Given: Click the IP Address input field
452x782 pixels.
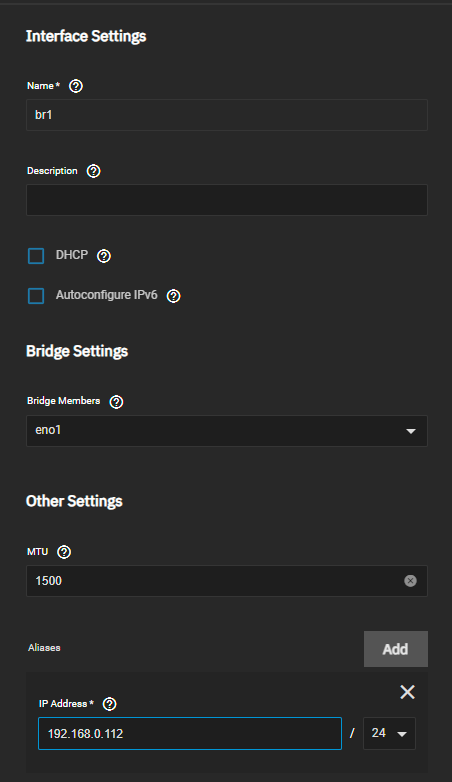Looking at the screenshot, I should pos(190,734).
